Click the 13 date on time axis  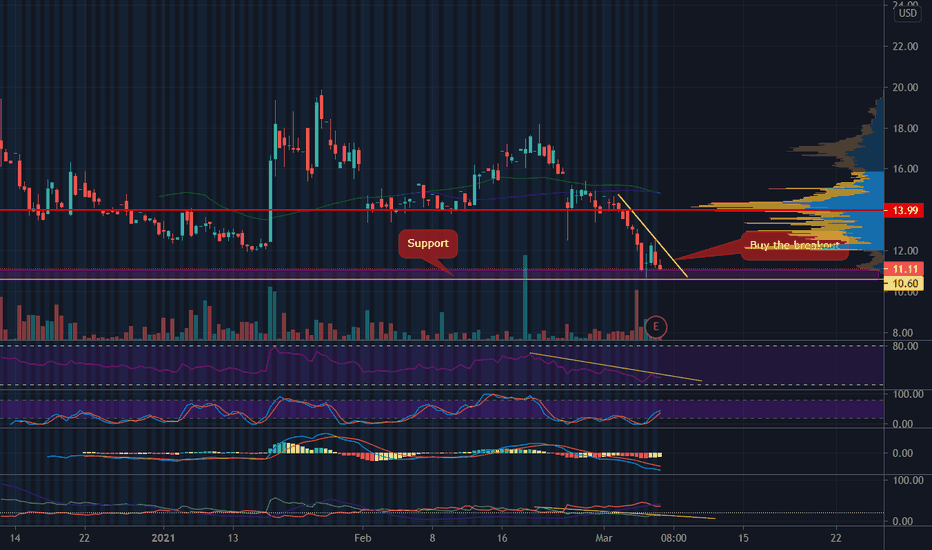232,538
